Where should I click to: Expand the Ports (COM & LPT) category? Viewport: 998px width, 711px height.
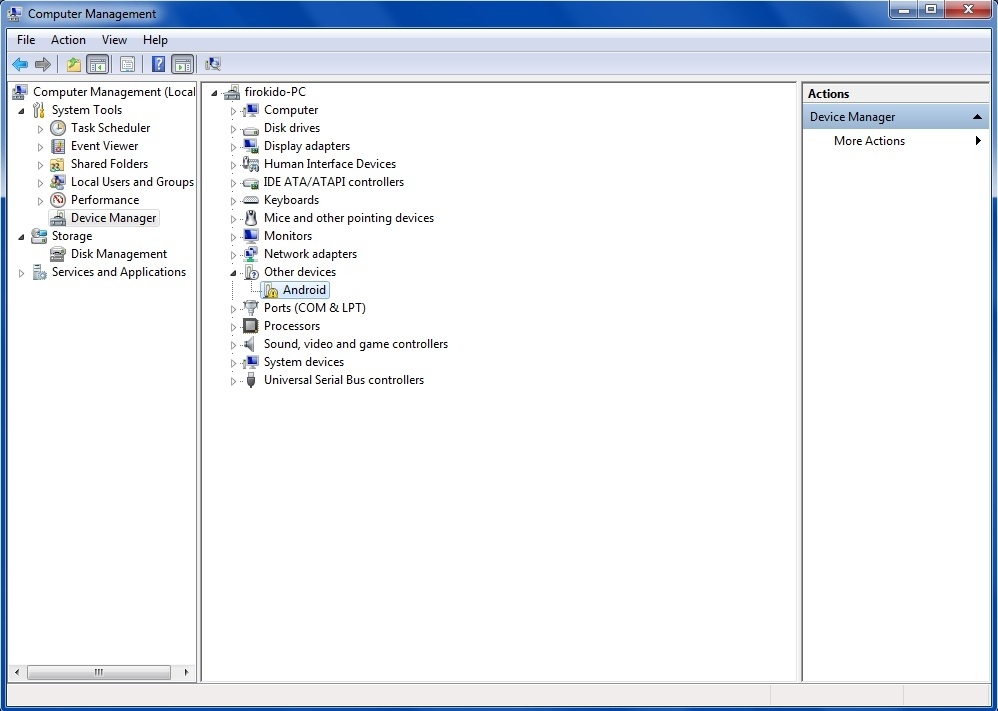[234, 309]
